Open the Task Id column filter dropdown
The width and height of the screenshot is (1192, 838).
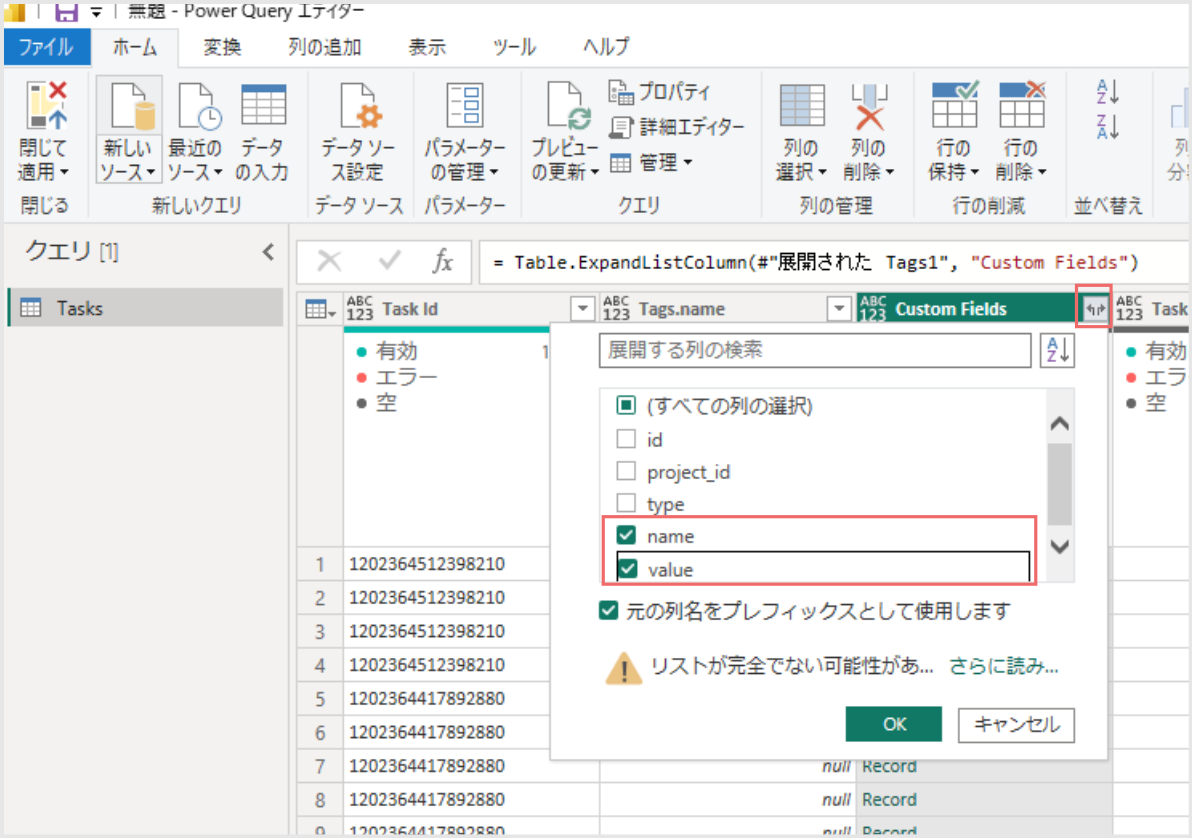582,309
